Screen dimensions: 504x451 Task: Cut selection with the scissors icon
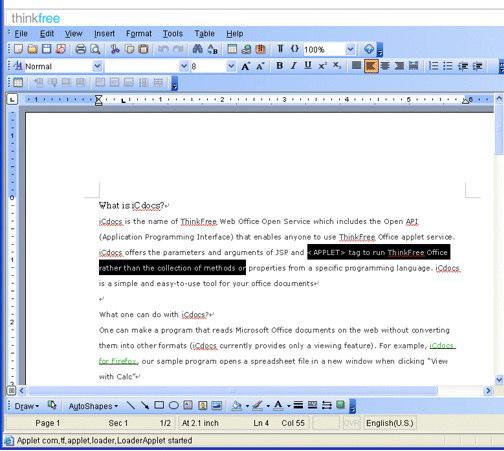click(115, 49)
